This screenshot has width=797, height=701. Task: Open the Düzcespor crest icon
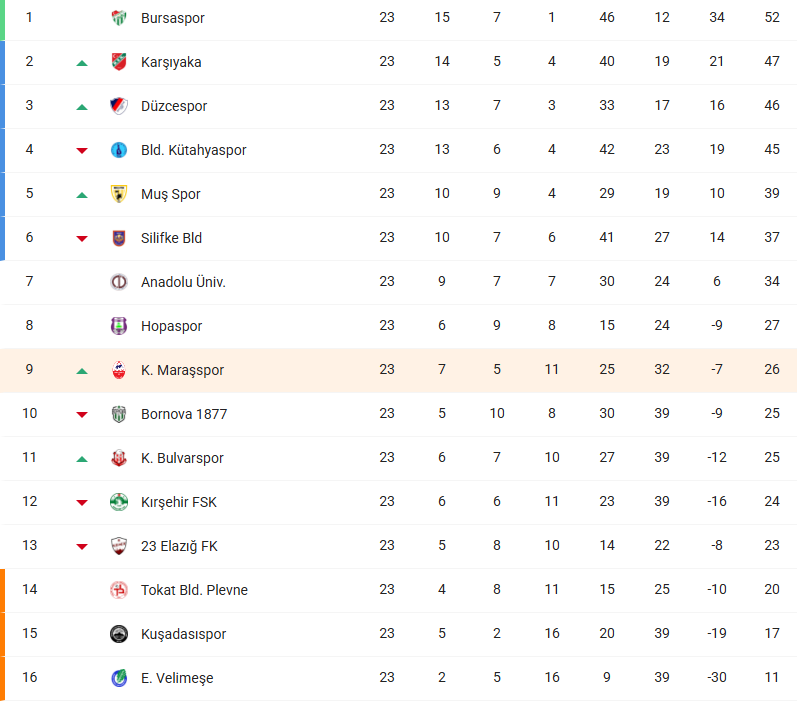tap(119, 106)
